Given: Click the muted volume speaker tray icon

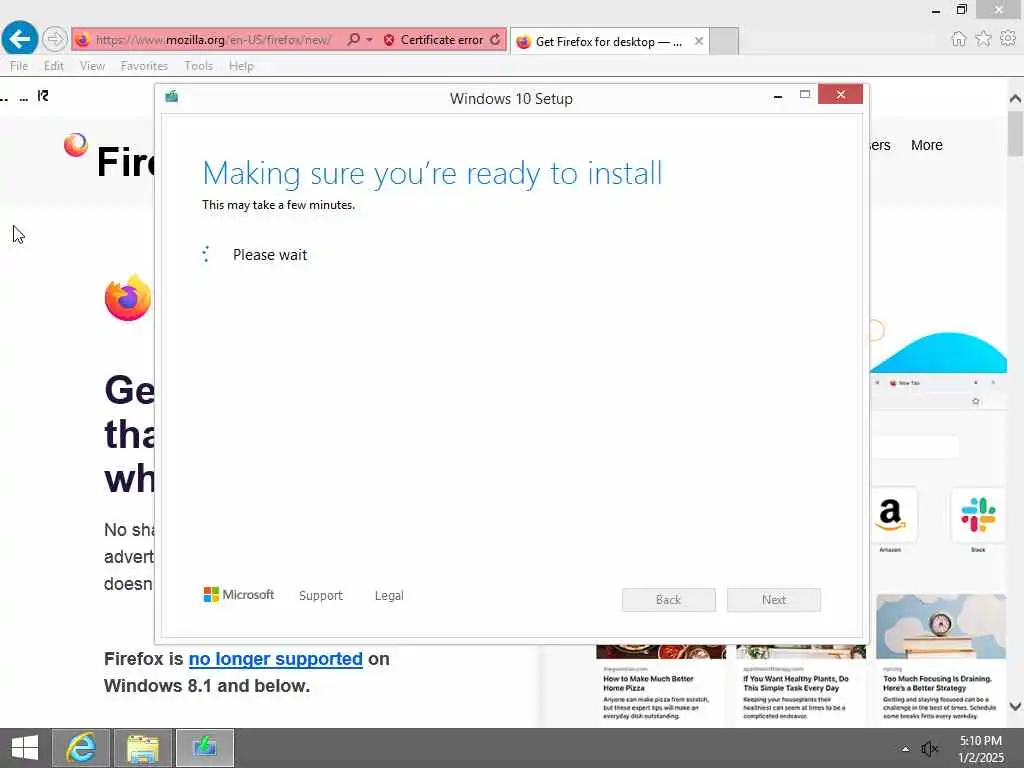Looking at the screenshot, I should point(929,749).
